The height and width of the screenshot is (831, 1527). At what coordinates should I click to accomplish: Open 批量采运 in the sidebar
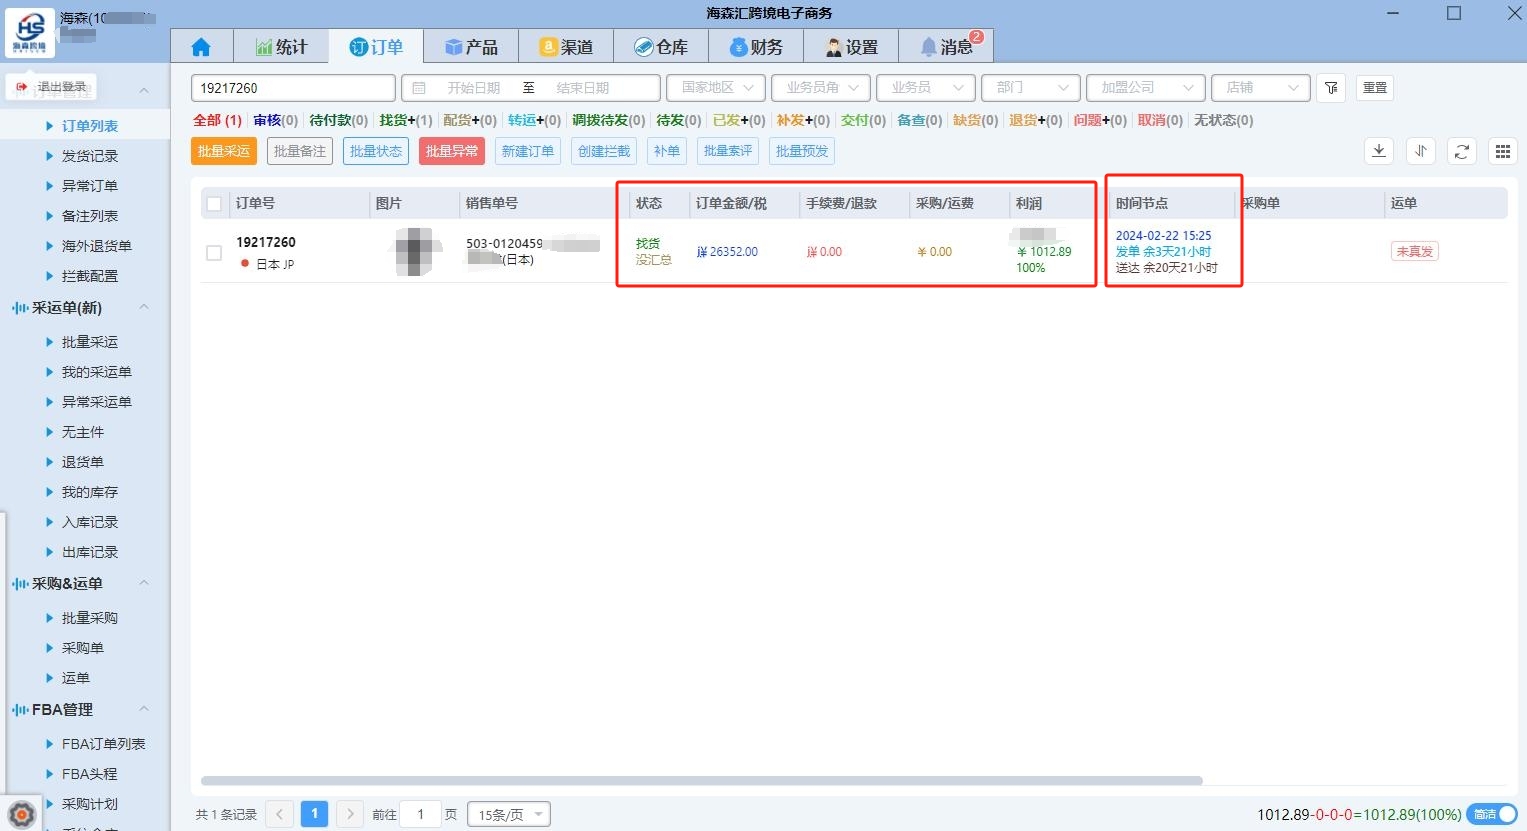(90, 342)
